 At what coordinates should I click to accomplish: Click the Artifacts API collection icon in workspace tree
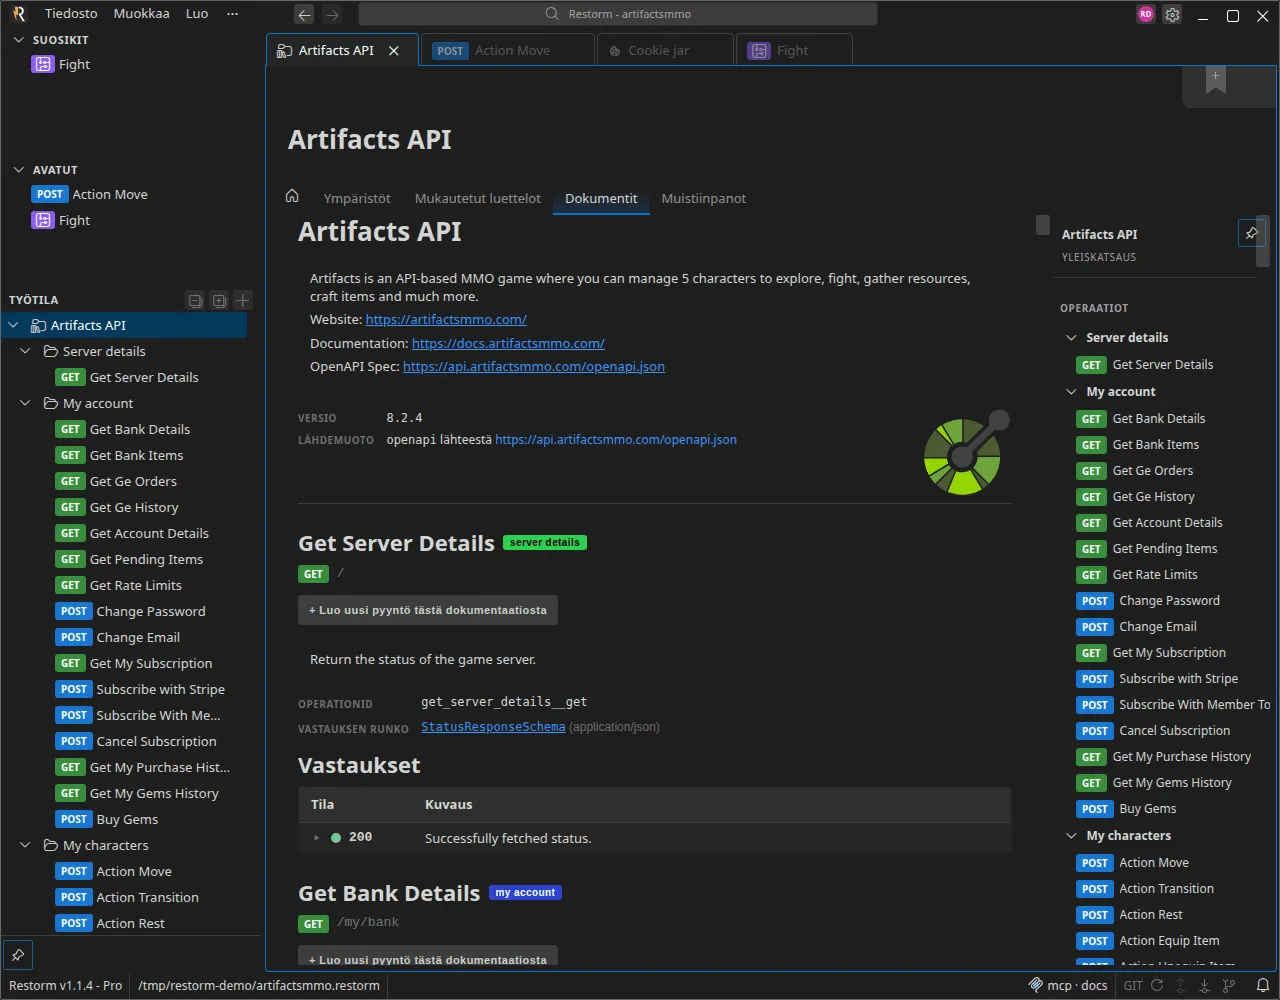pyautogui.click(x=38, y=325)
